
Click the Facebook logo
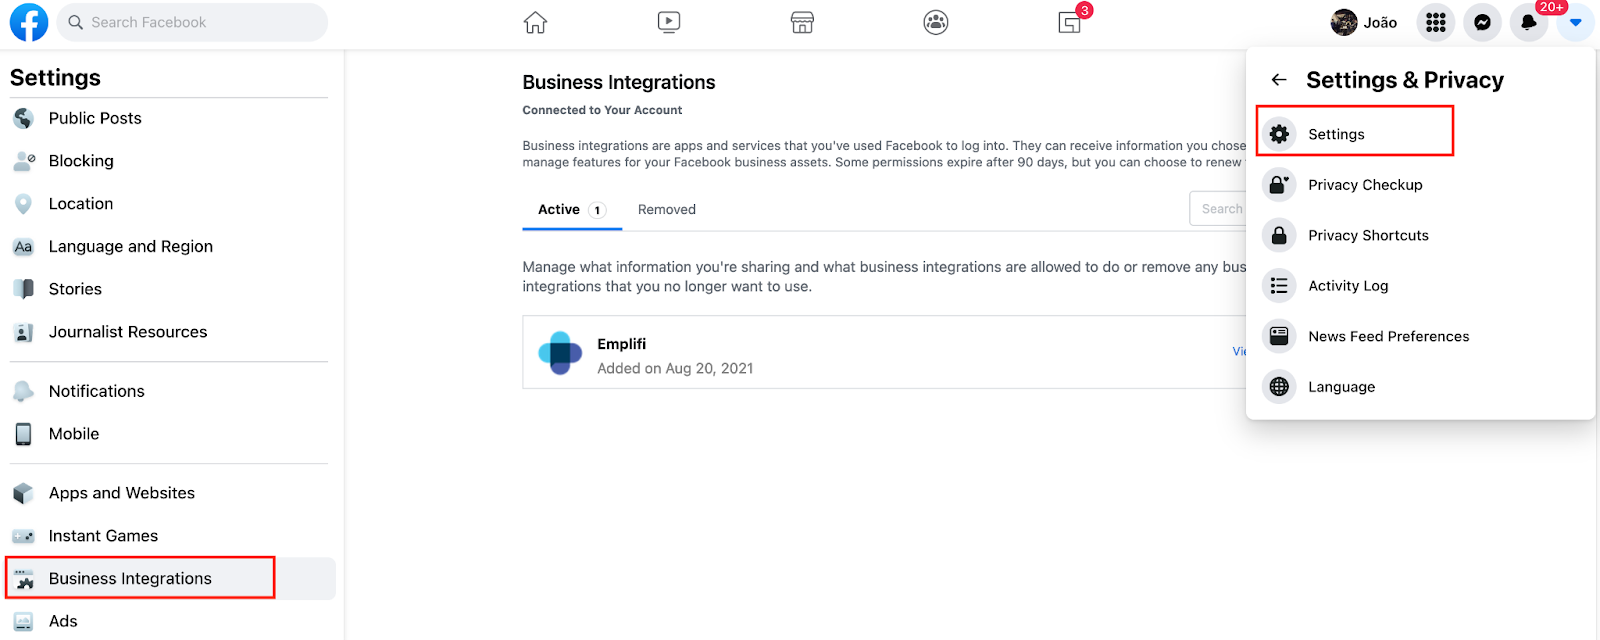click(x=29, y=22)
